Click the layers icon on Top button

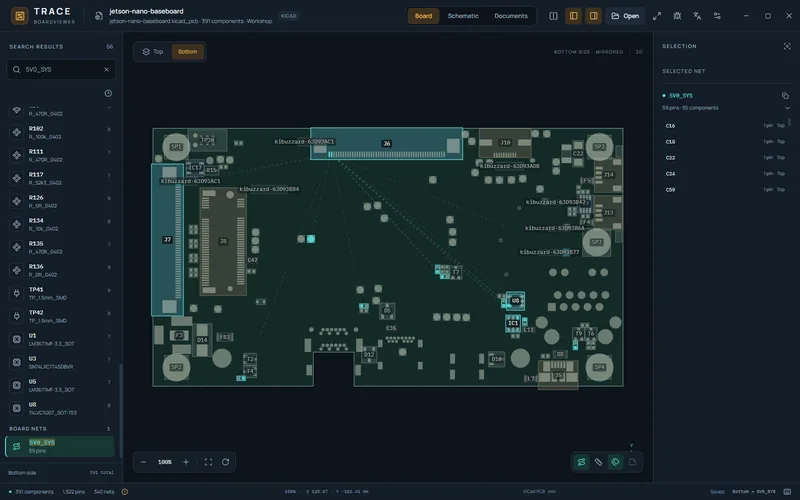click(x=146, y=52)
